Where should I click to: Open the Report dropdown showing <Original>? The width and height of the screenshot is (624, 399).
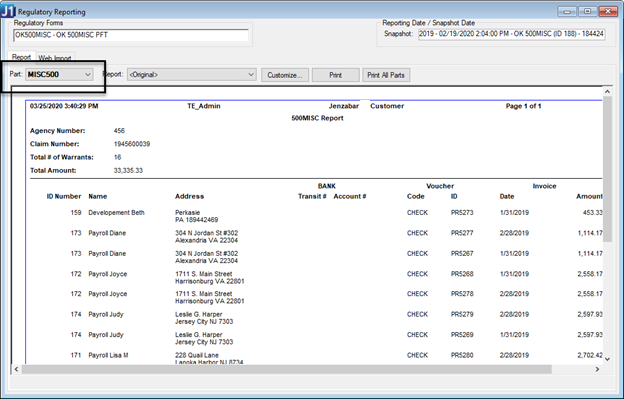coord(191,74)
